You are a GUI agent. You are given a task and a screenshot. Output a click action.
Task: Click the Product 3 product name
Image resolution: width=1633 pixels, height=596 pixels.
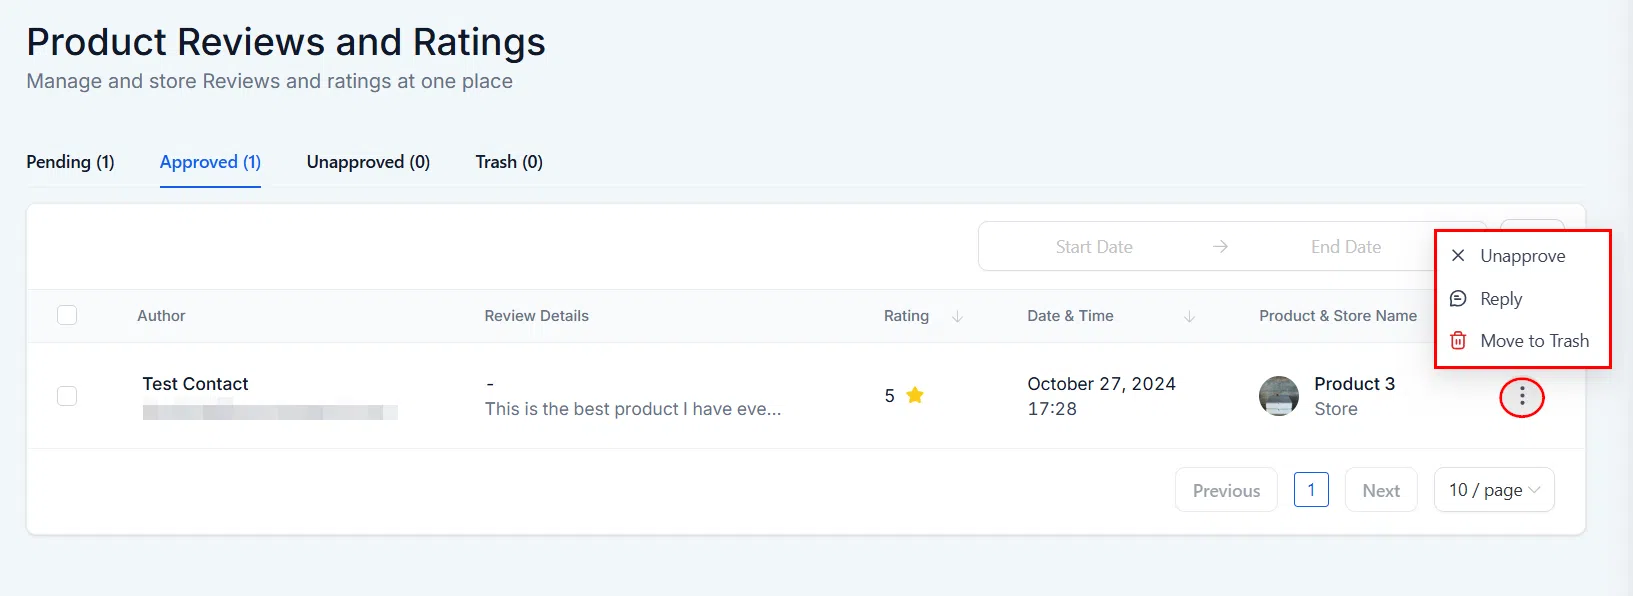[x=1354, y=384]
